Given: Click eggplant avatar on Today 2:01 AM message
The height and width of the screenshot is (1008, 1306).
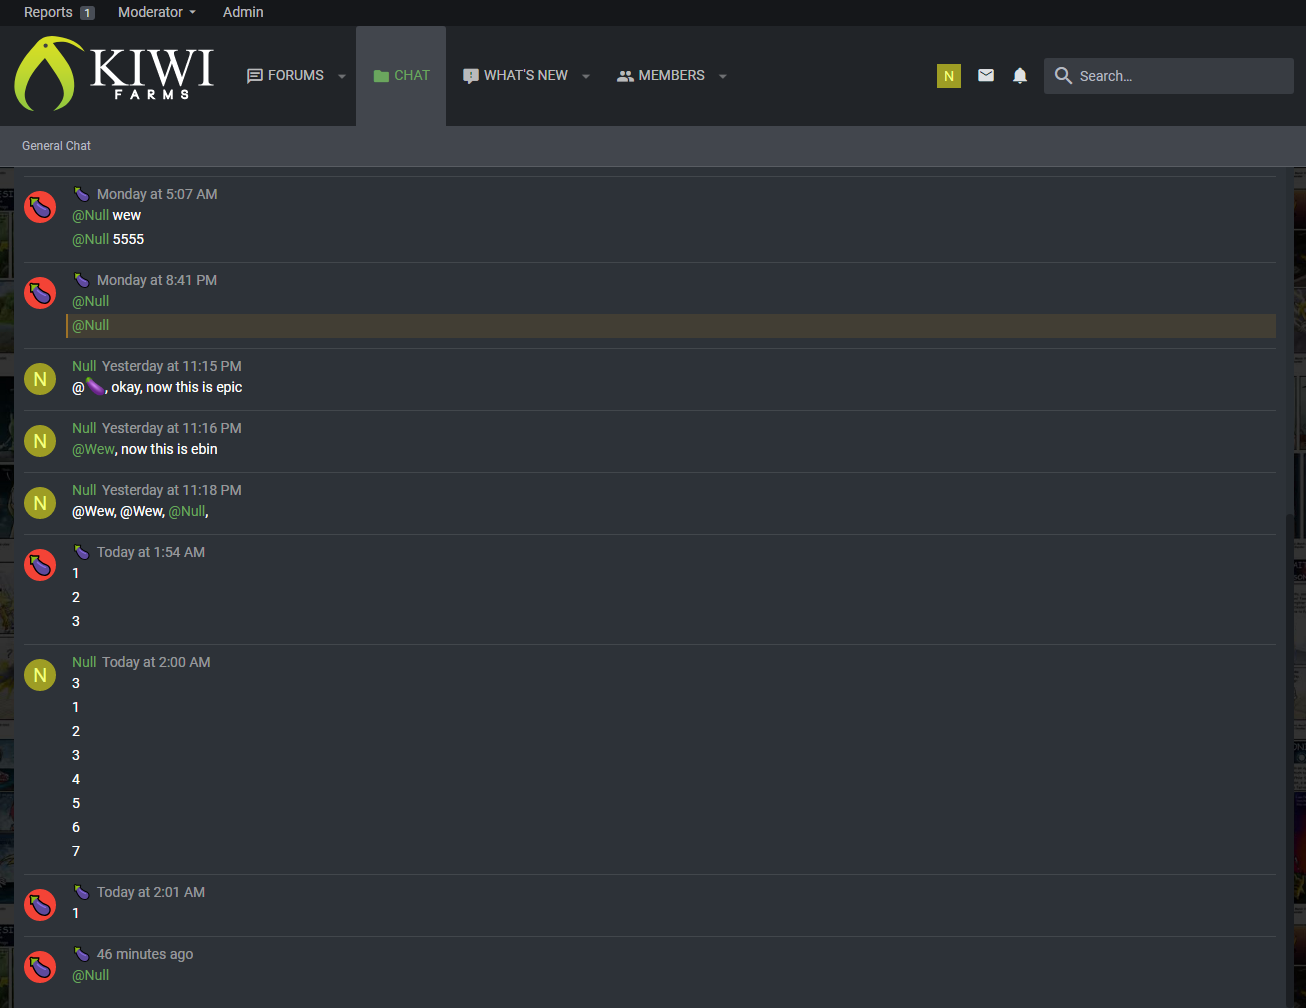Looking at the screenshot, I should pos(40,905).
